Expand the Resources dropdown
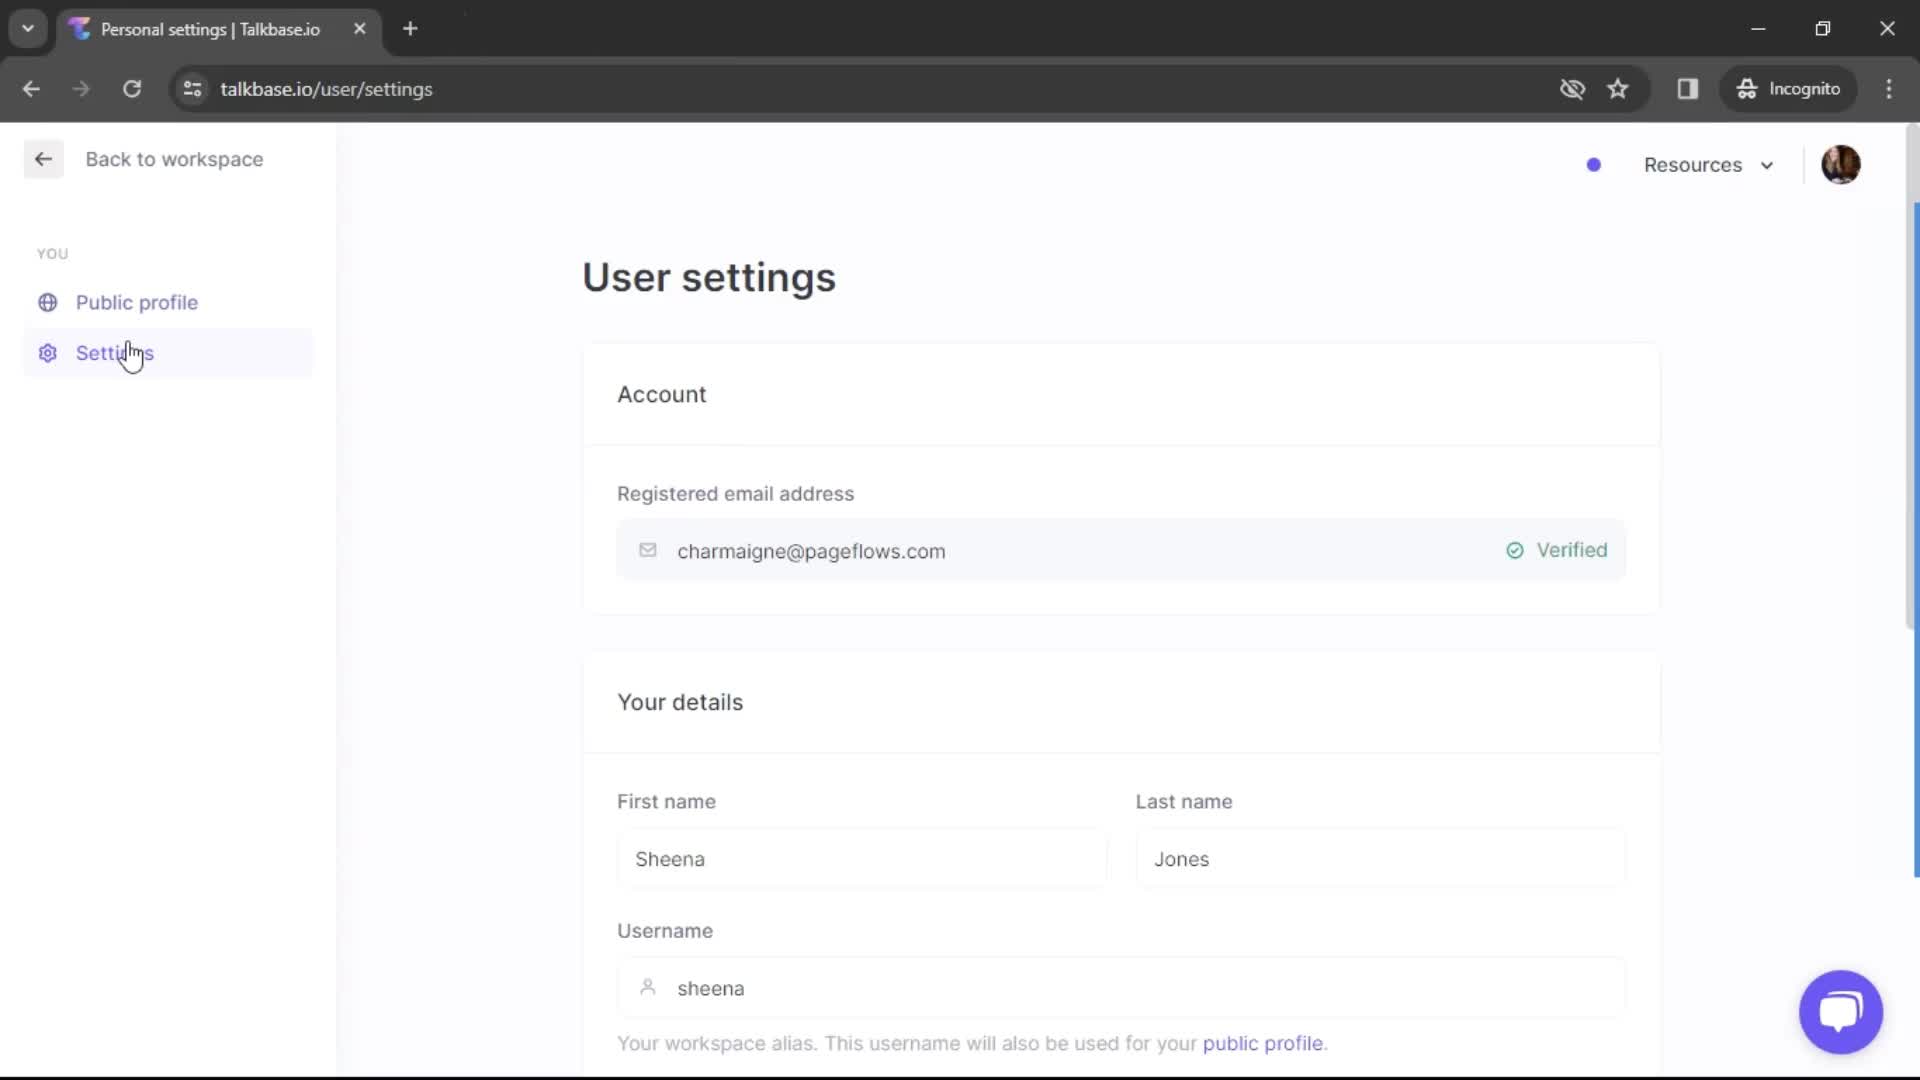This screenshot has height=1080, width=1920. (1708, 165)
